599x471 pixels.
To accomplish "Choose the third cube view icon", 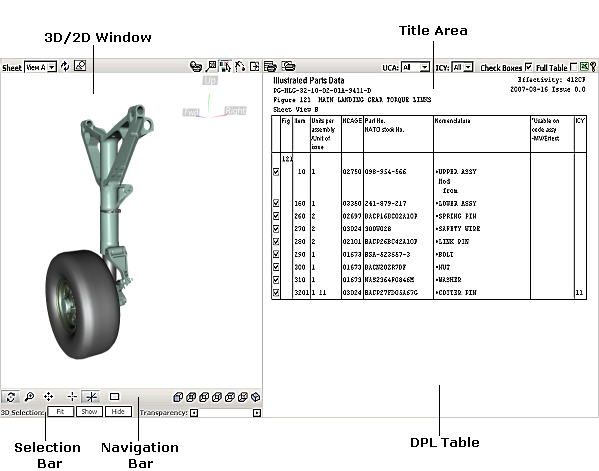I will click(x=204, y=397).
